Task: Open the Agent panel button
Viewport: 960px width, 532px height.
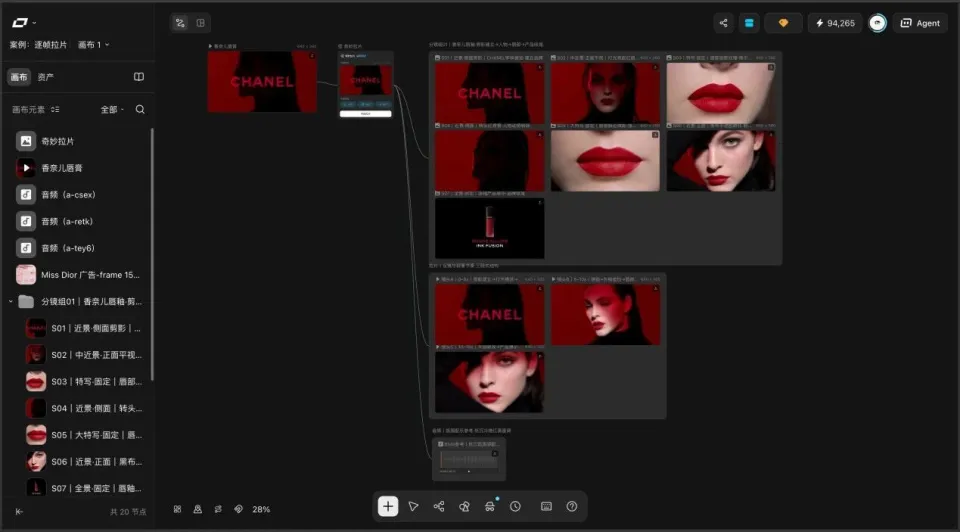Action: click(x=920, y=23)
